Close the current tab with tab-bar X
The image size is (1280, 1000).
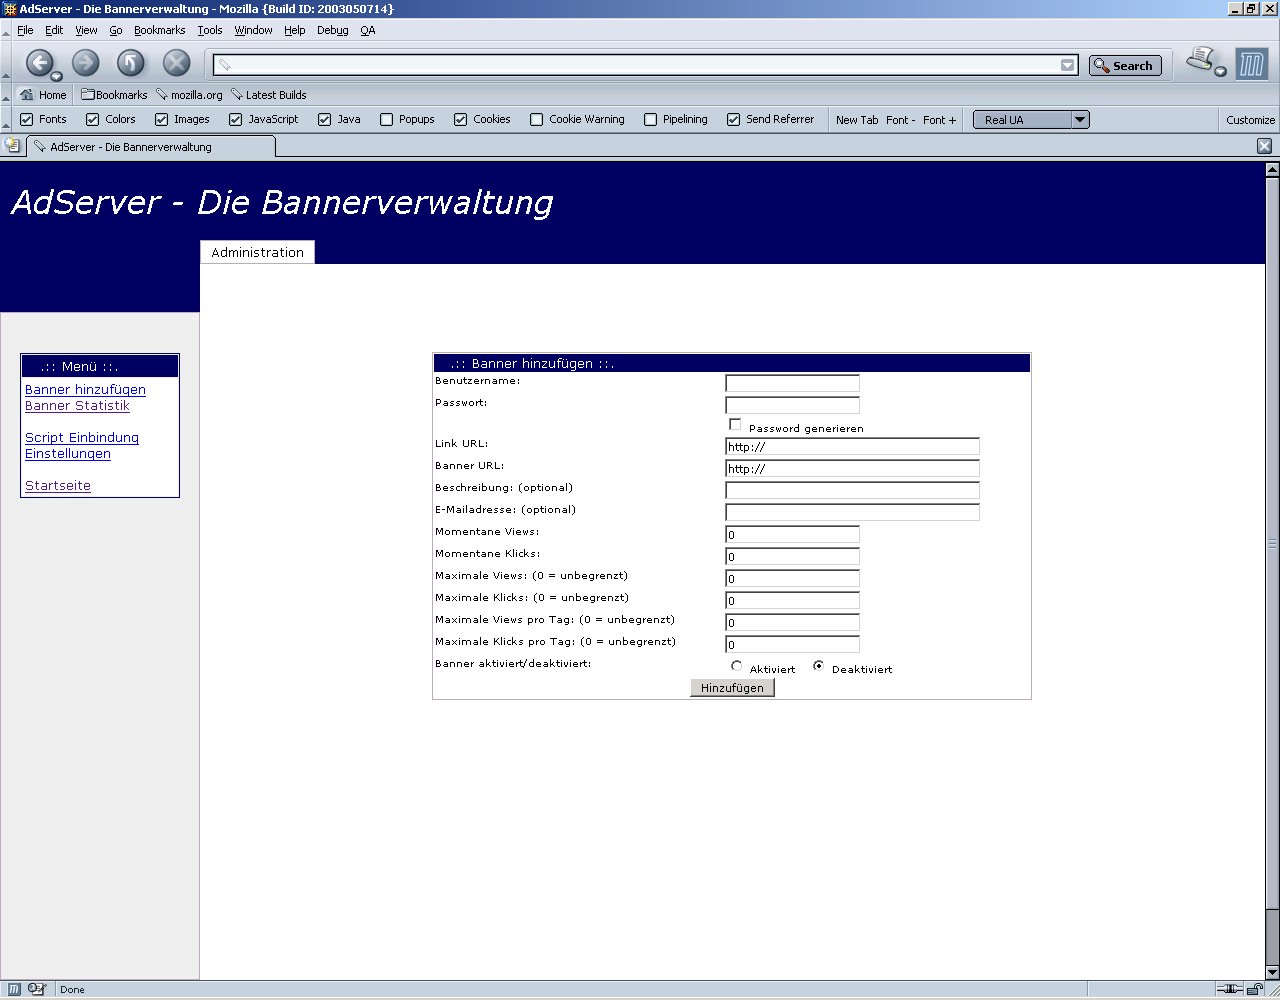coord(1264,146)
